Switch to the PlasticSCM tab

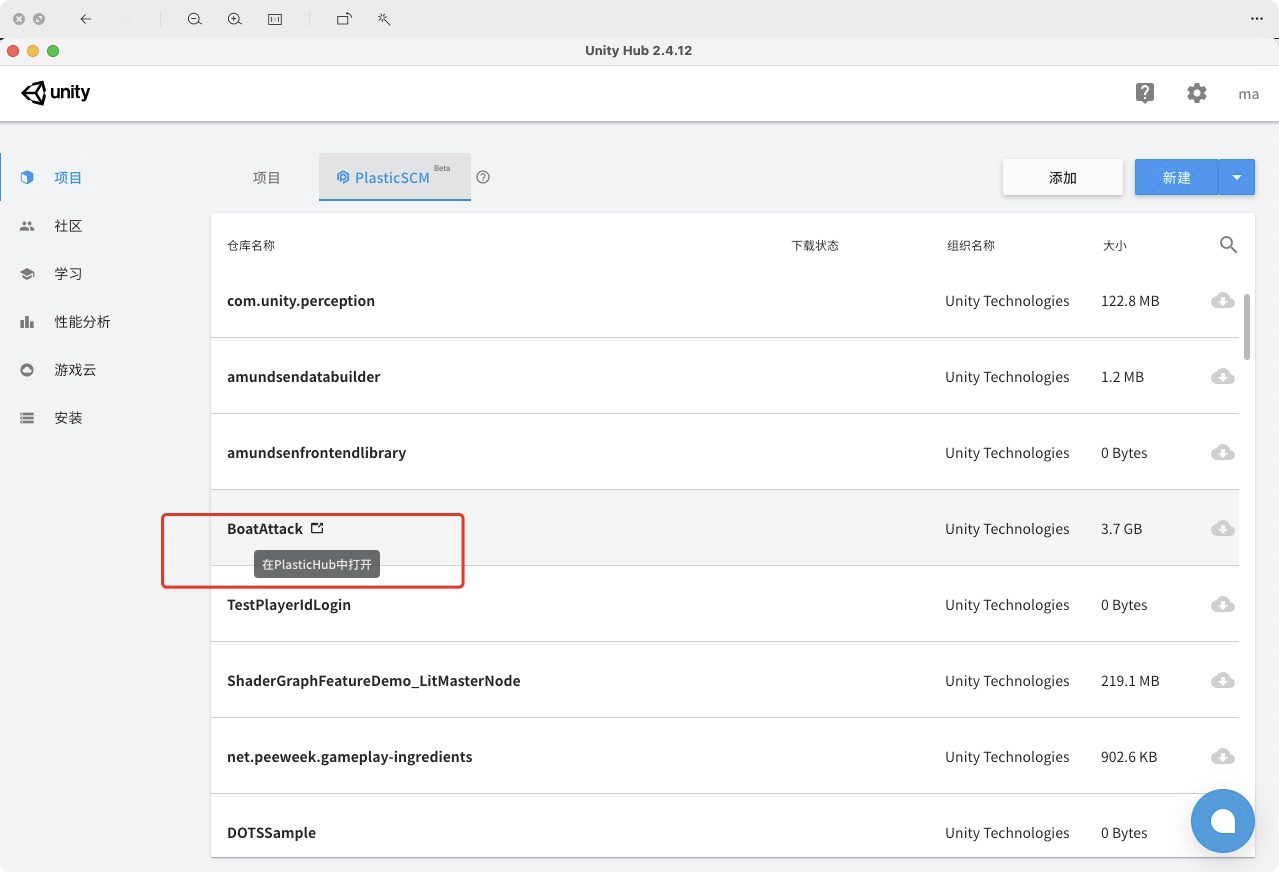click(395, 178)
